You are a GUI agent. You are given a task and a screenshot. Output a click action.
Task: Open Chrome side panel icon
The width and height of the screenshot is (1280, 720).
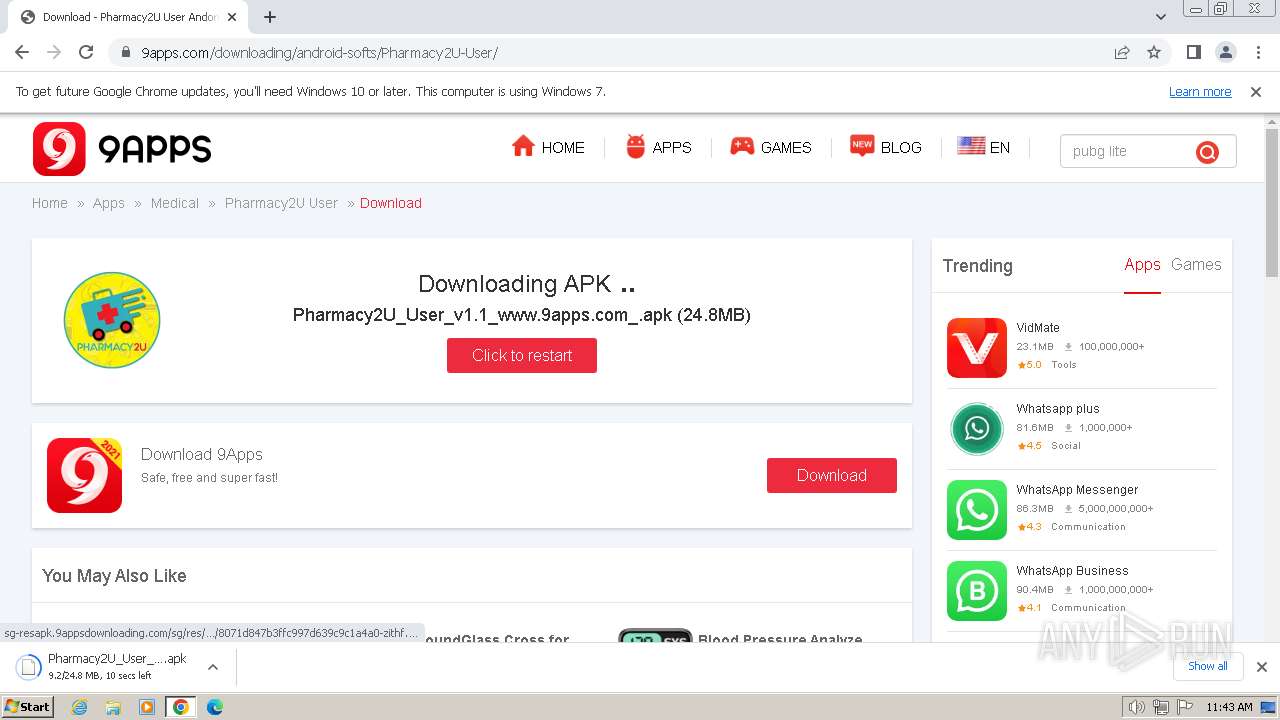[x=1193, y=52]
